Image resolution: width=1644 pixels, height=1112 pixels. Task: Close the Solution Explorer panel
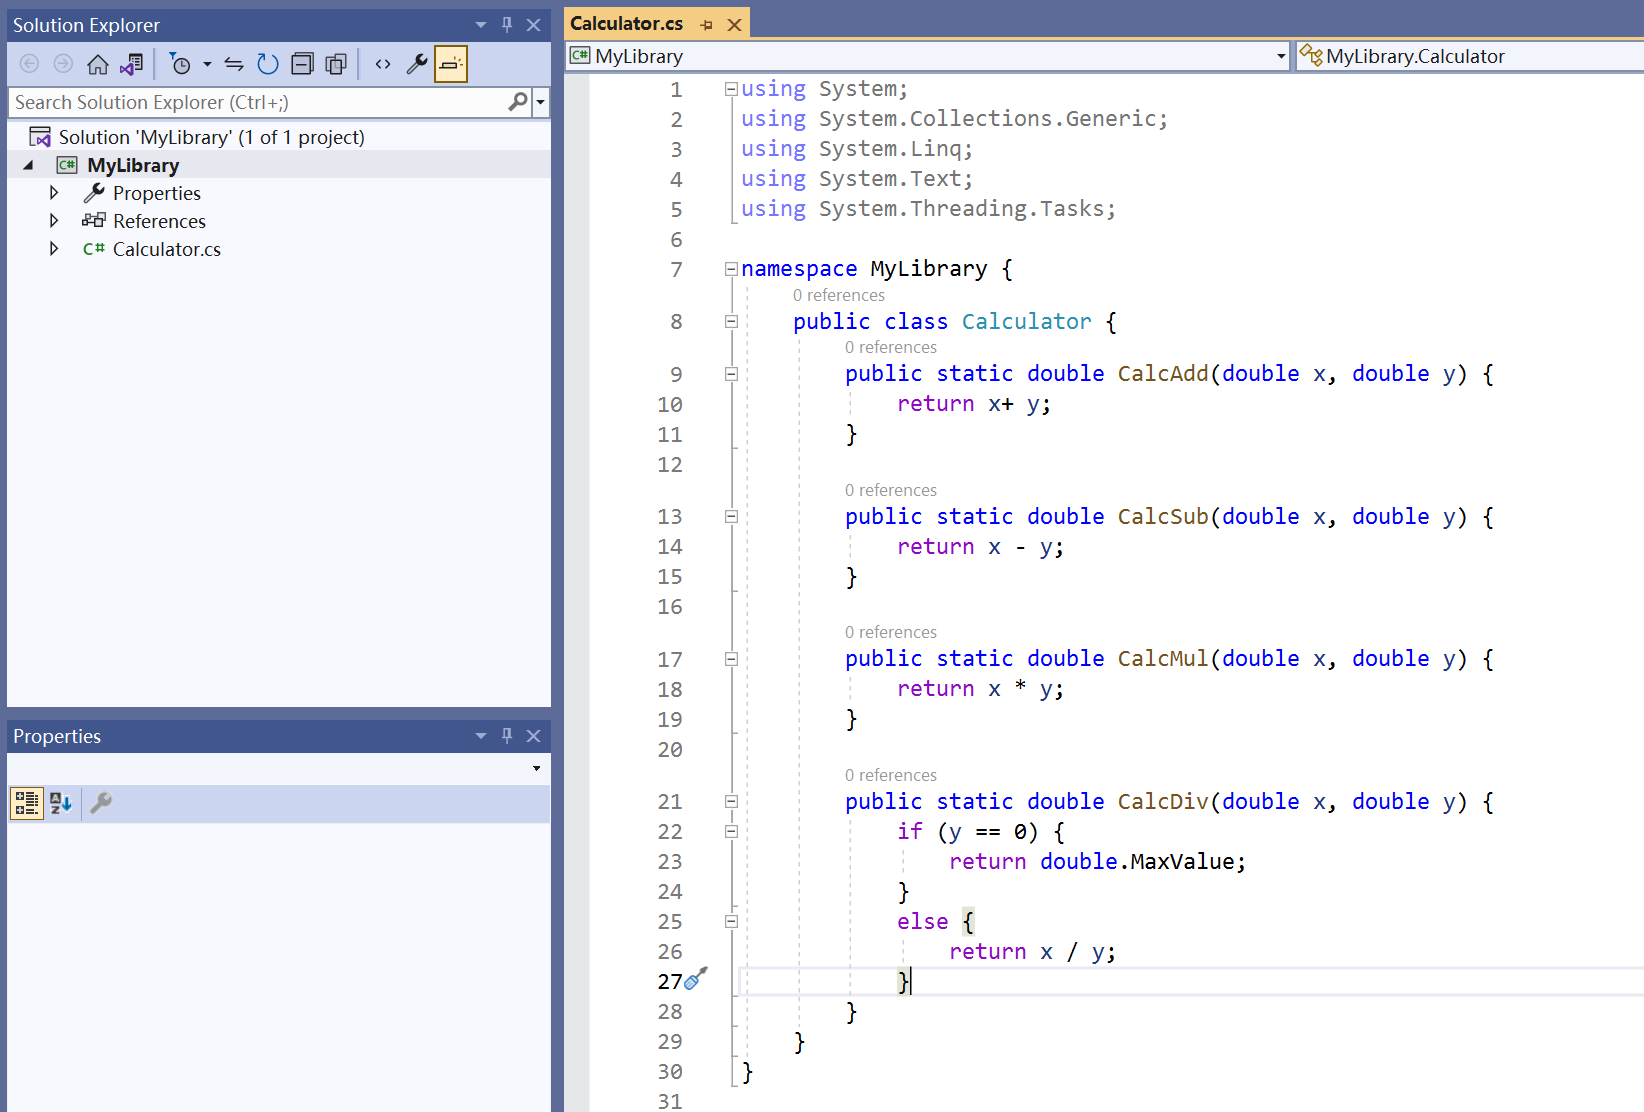534,25
